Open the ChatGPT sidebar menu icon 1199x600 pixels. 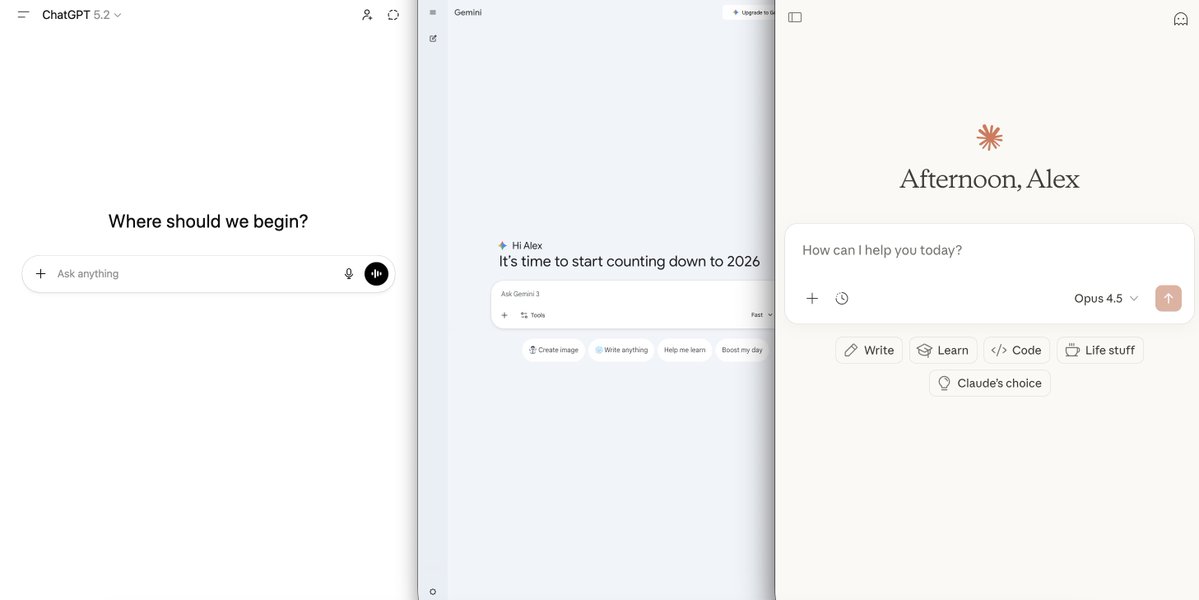(23, 15)
